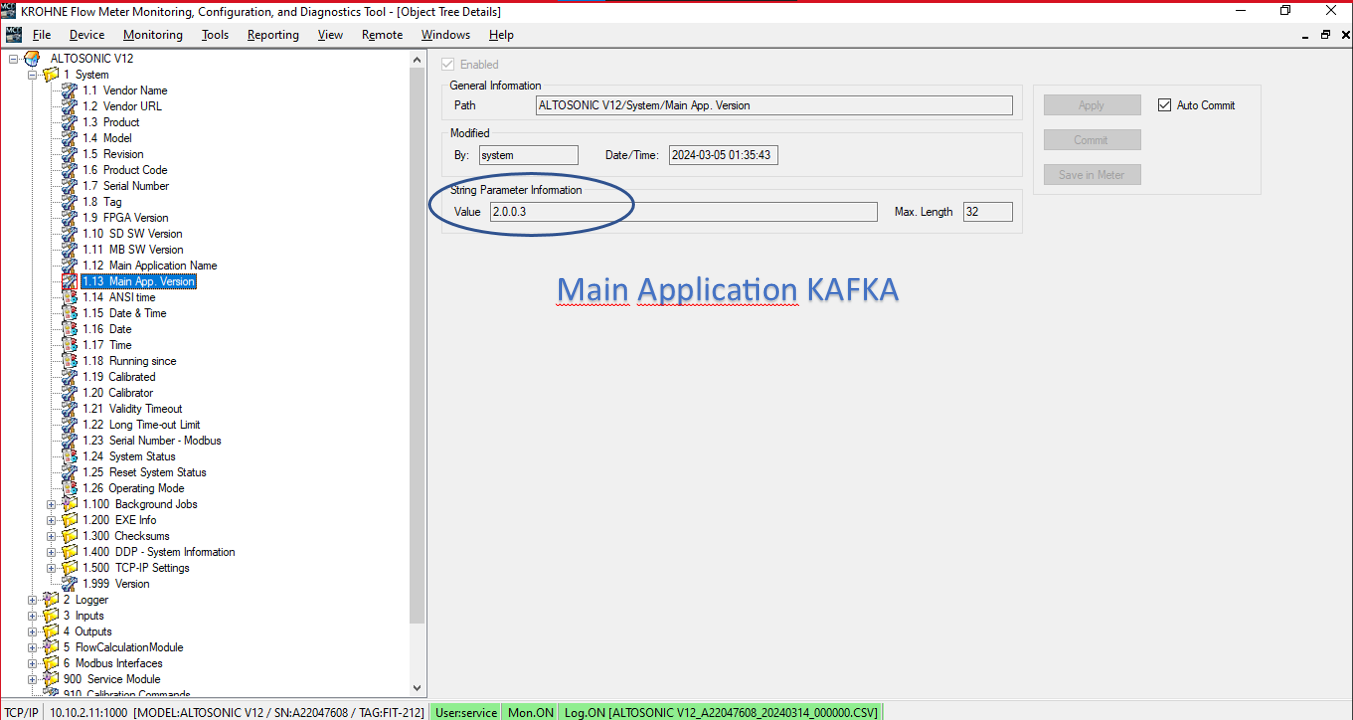Expand the 3 Inputs node
Viewport: 1353px width, 720px height.
click(33, 616)
